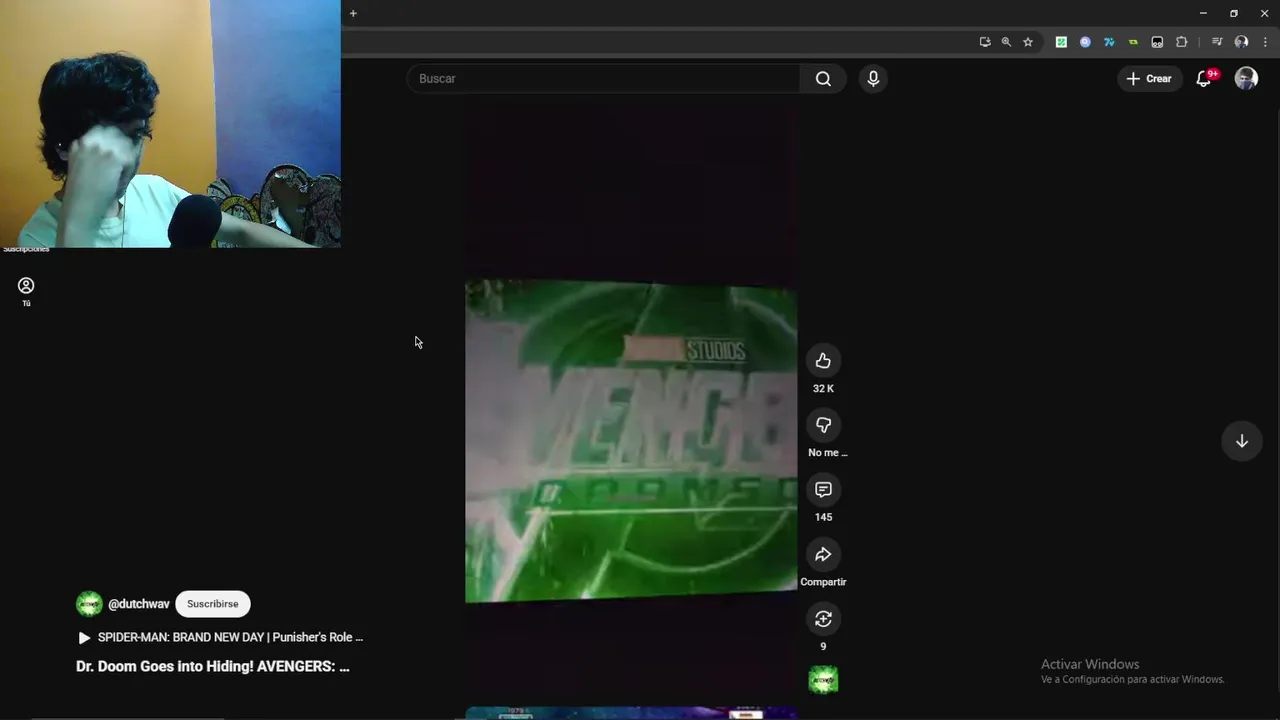The image size is (1280, 720).
Task: Open the comments showing 145
Action: 823,490
